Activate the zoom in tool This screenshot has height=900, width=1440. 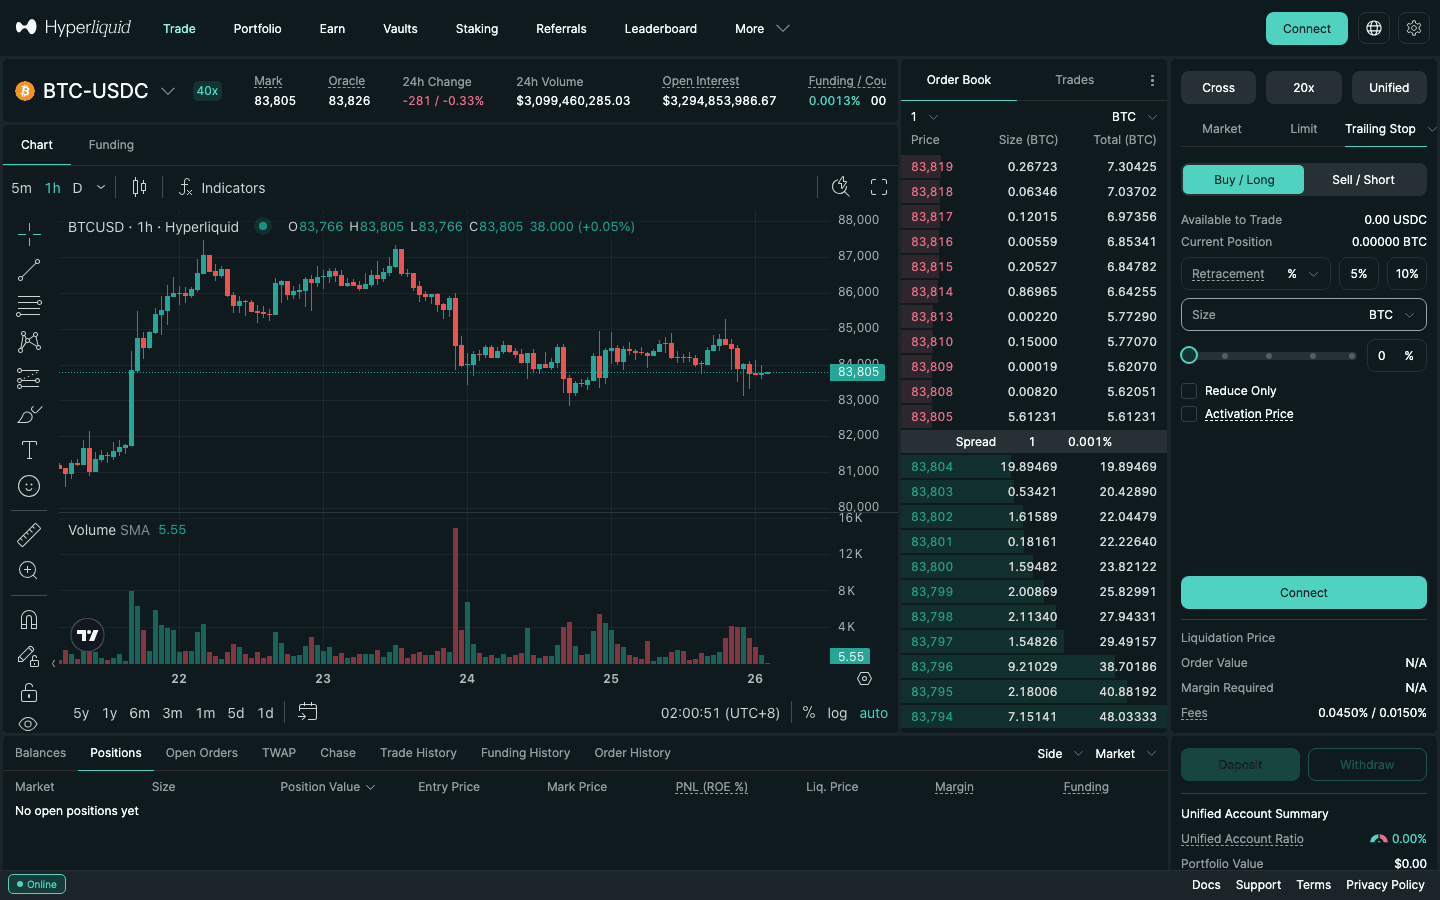pos(29,571)
